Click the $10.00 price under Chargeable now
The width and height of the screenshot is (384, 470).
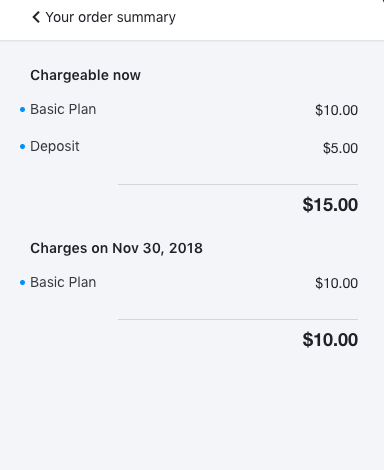coord(336,110)
